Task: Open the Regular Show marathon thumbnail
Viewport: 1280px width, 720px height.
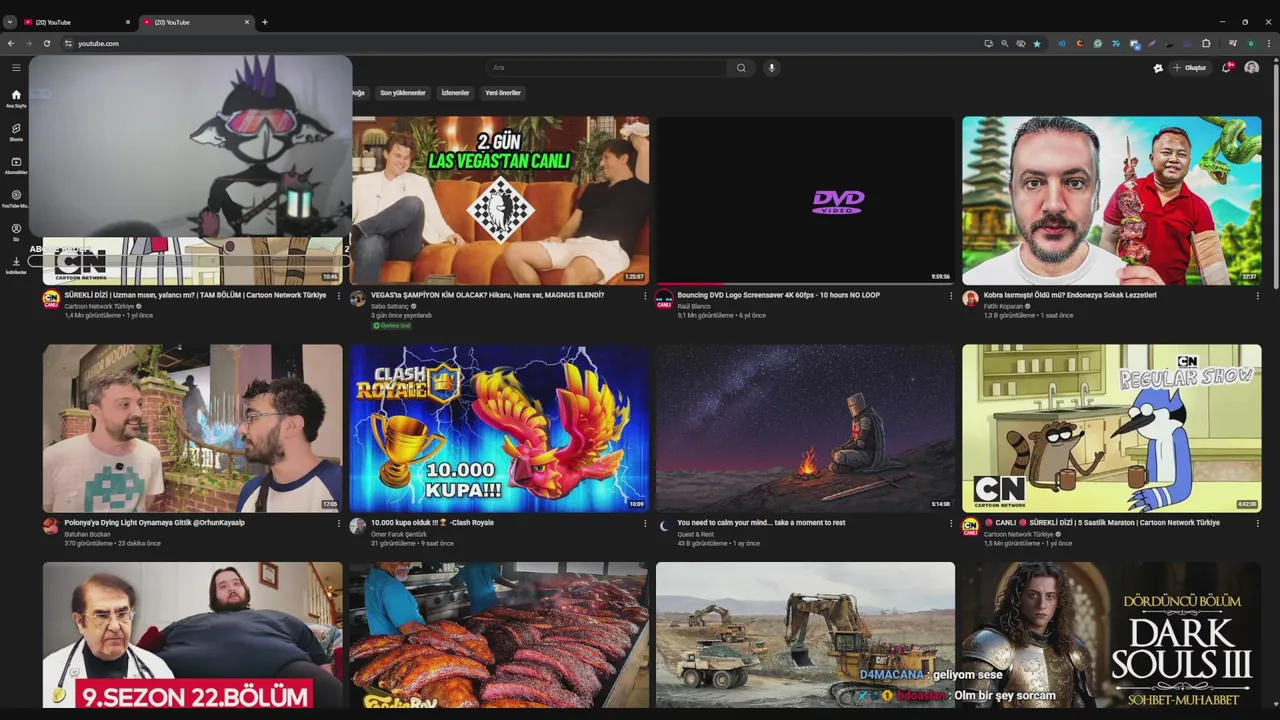Action: (x=1112, y=428)
